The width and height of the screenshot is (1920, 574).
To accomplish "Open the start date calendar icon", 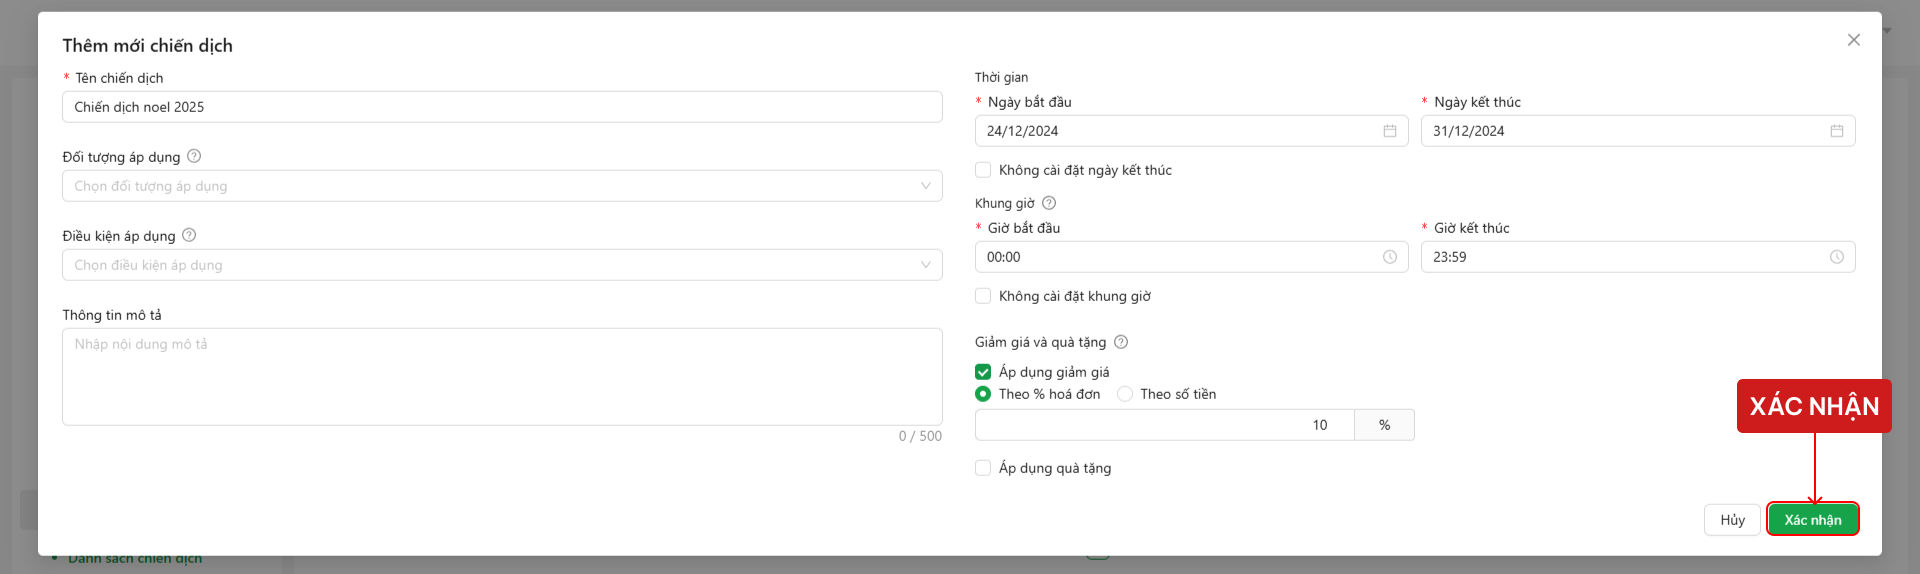I will pos(1389,131).
